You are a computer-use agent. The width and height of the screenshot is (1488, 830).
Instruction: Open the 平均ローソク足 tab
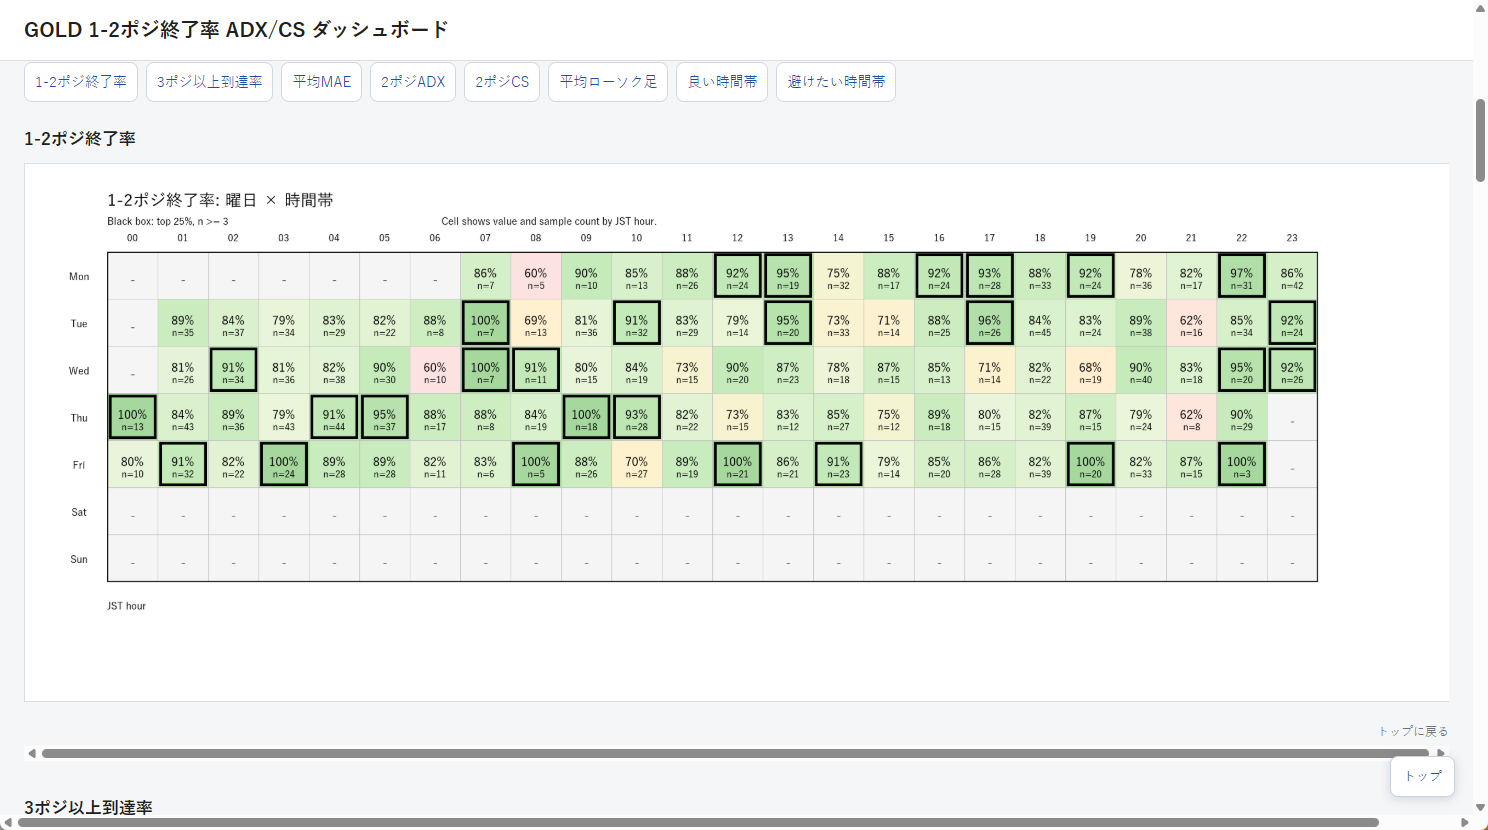(x=608, y=82)
